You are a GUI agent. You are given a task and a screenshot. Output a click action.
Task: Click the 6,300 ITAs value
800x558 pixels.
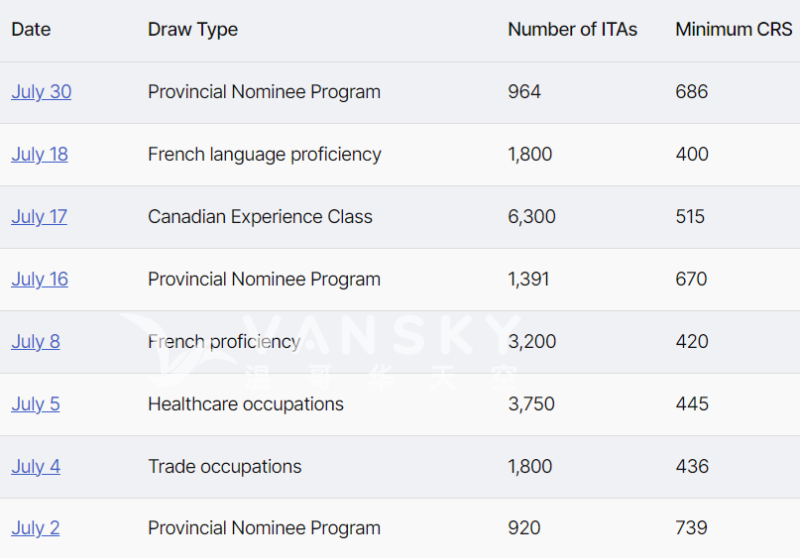tap(531, 217)
